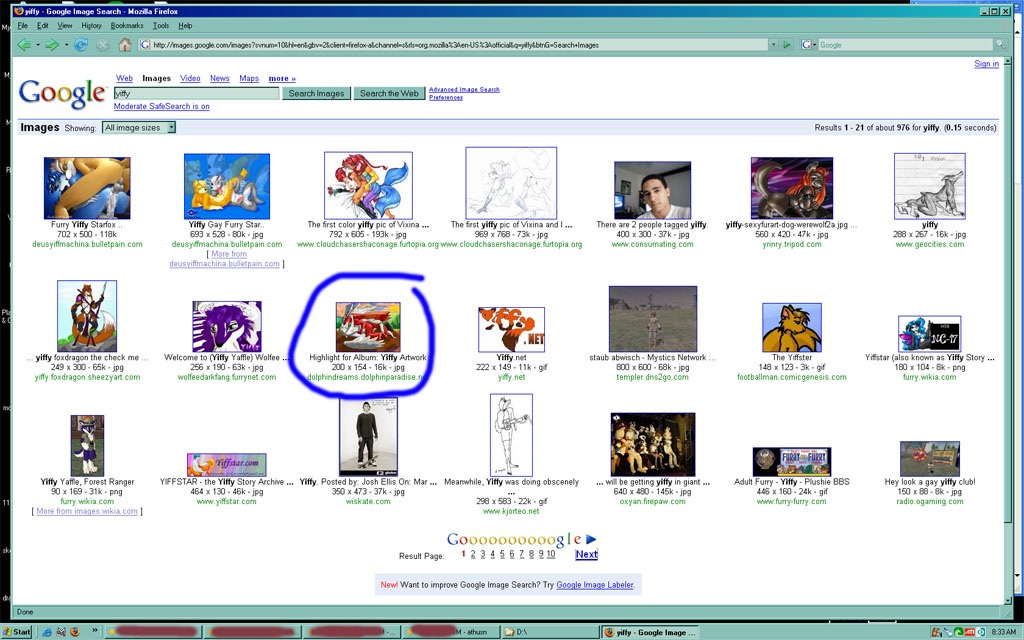The image size is (1024, 640).
Task: Expand the quick launch overflow chevron
Action: pyautogui.click(x=94, y=630)
